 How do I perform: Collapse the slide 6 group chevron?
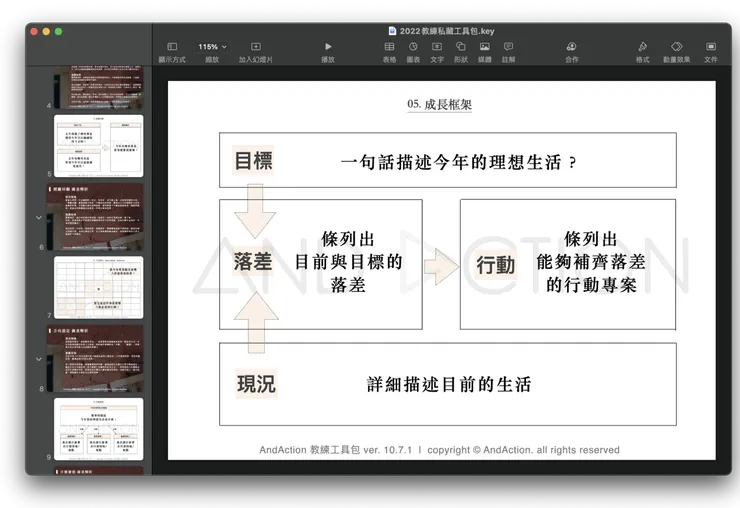(39, 218)
